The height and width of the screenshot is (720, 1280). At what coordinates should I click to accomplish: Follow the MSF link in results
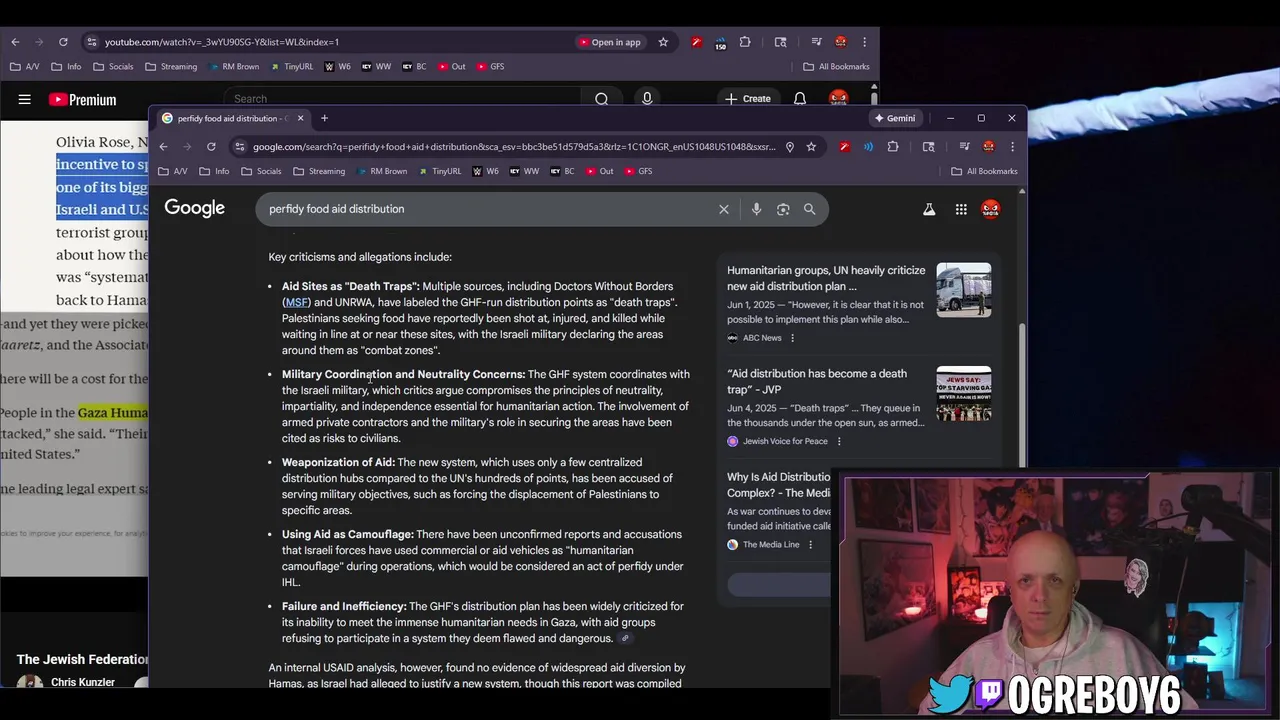pyautogui.click(x=296, y=302)
